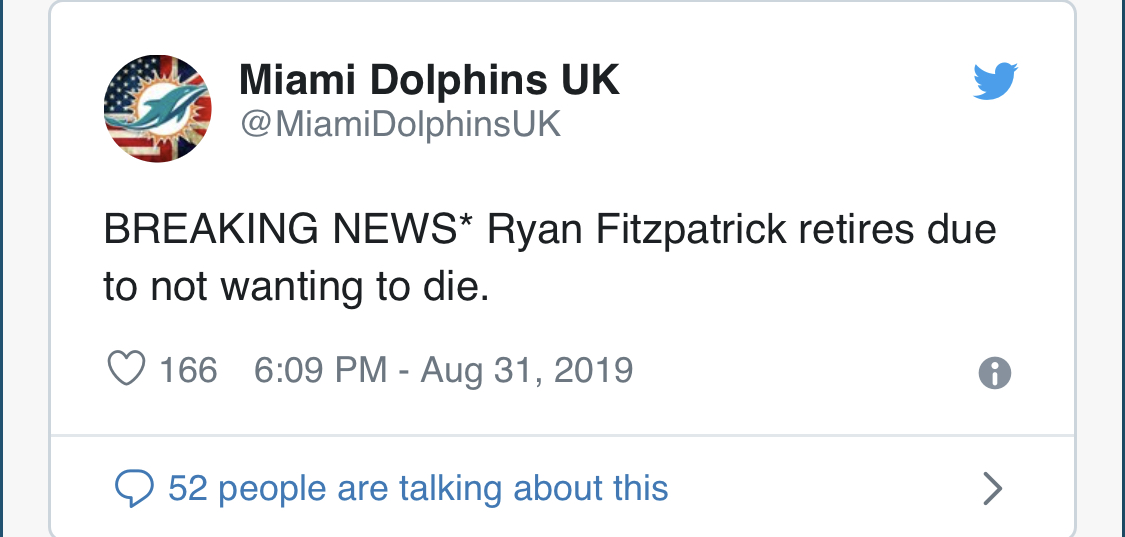
Task: Like the tweet with the heart icon
Action: coord(126,370)
